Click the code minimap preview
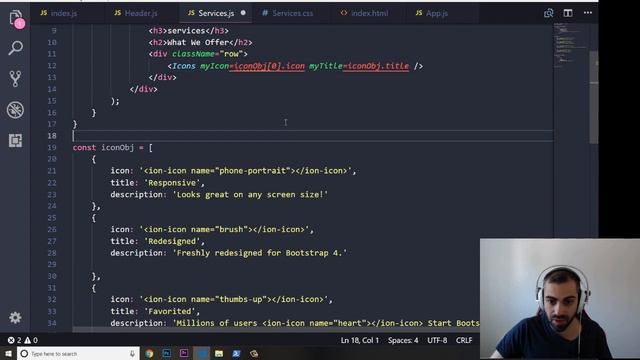This screenshot has width=640, height=360. (x=571, y=45)
